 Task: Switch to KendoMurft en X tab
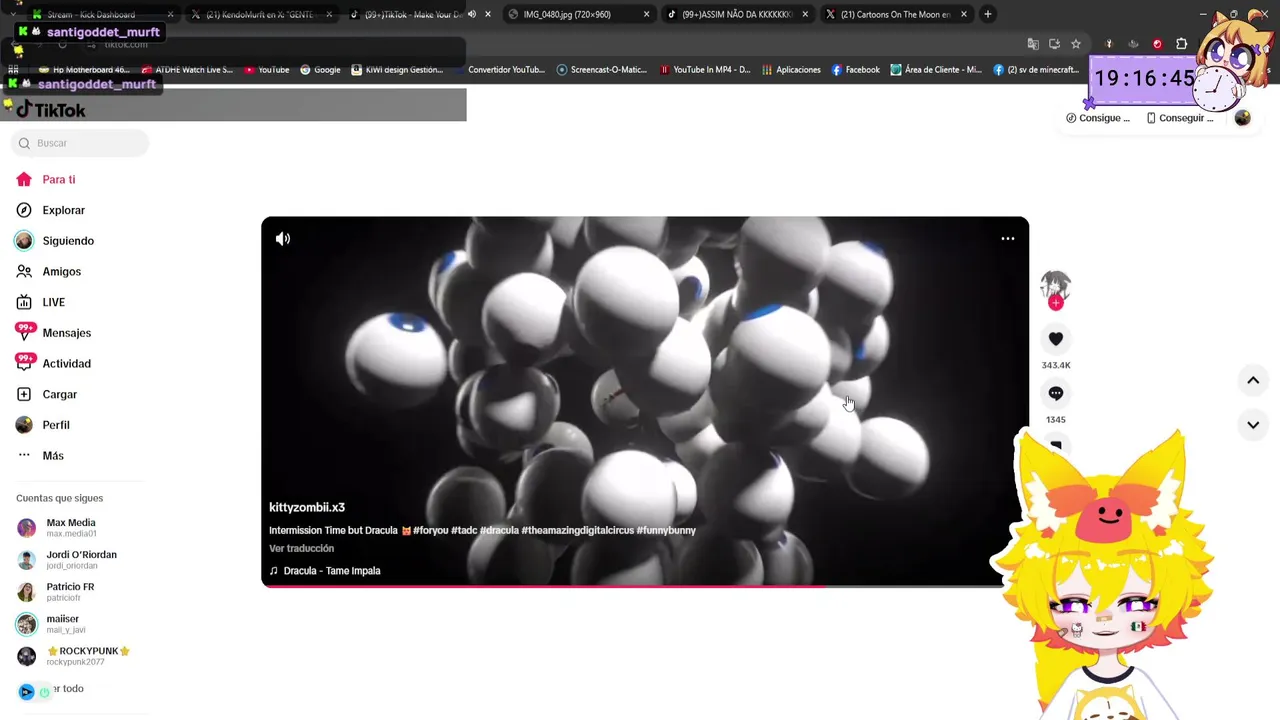[260, 15]
